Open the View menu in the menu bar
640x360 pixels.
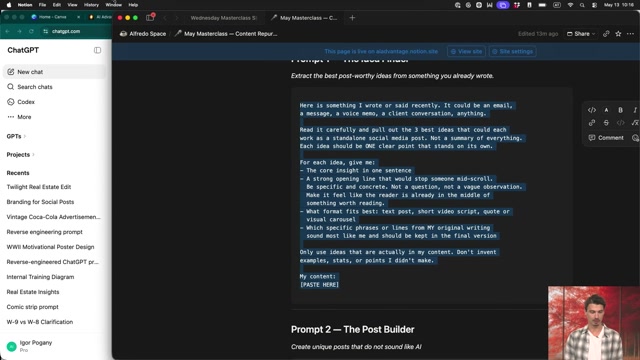click(x=72, y=5)
